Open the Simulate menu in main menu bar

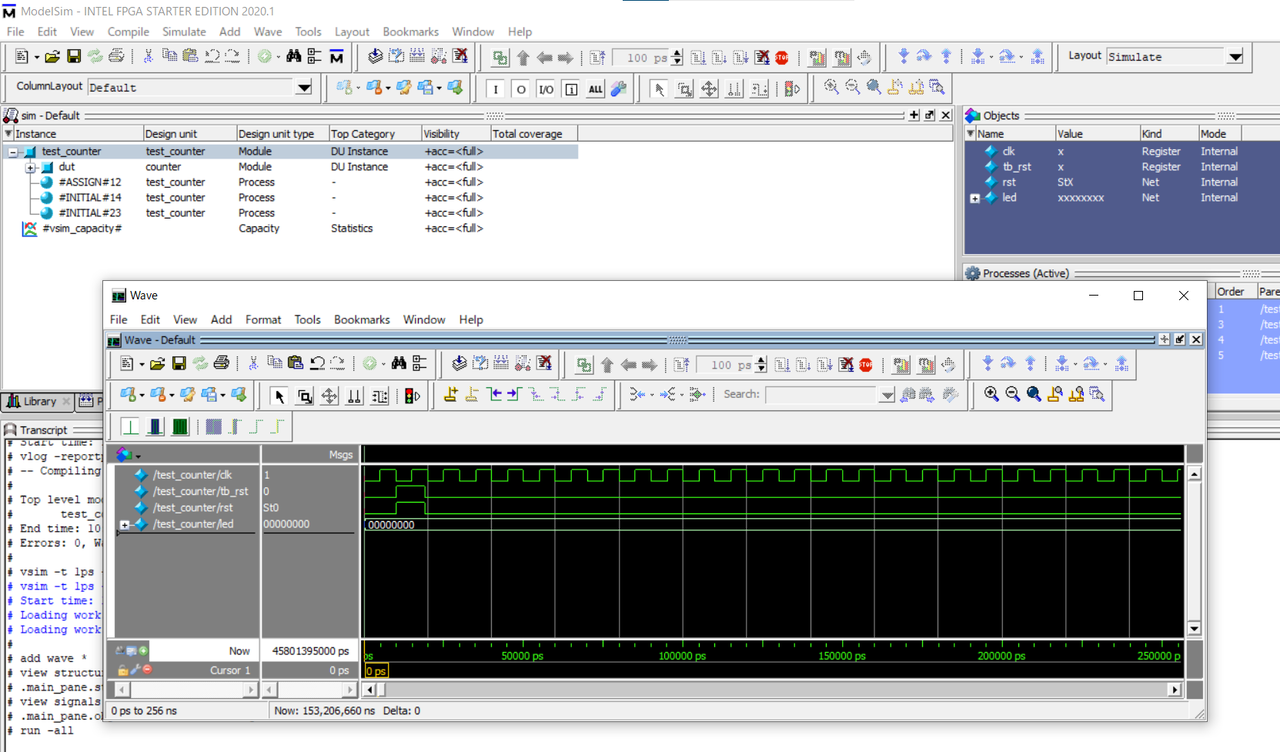tap(184, 32)
